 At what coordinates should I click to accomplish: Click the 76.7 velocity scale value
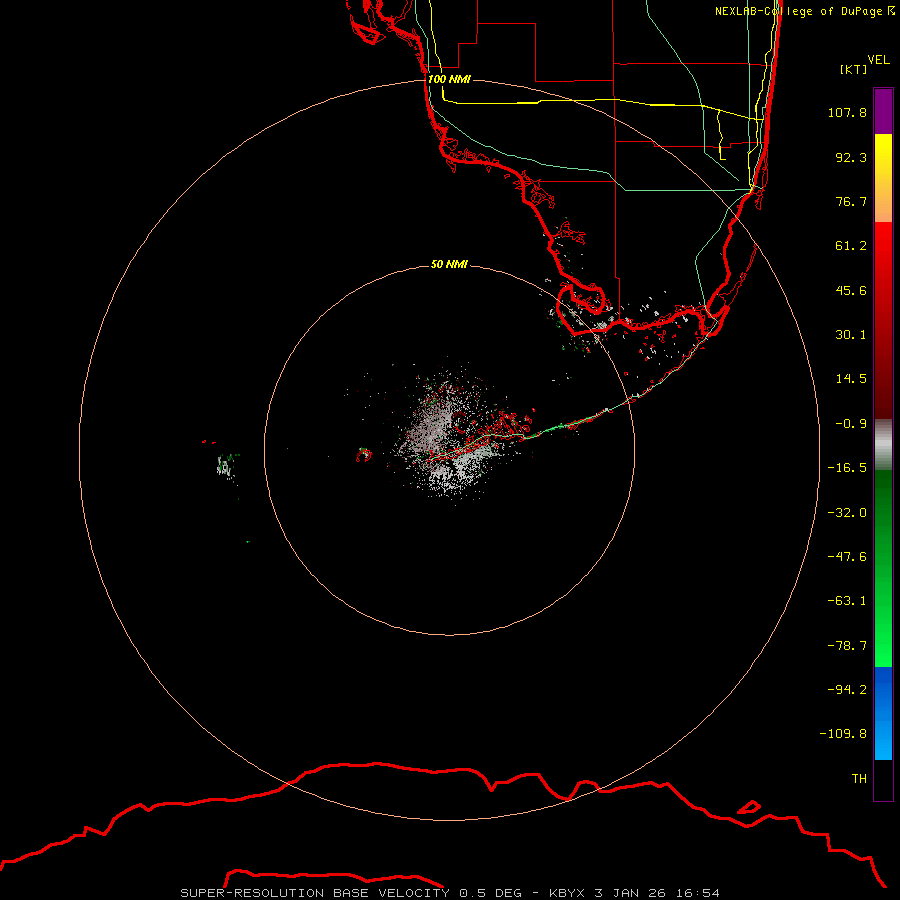click(851, 201)
